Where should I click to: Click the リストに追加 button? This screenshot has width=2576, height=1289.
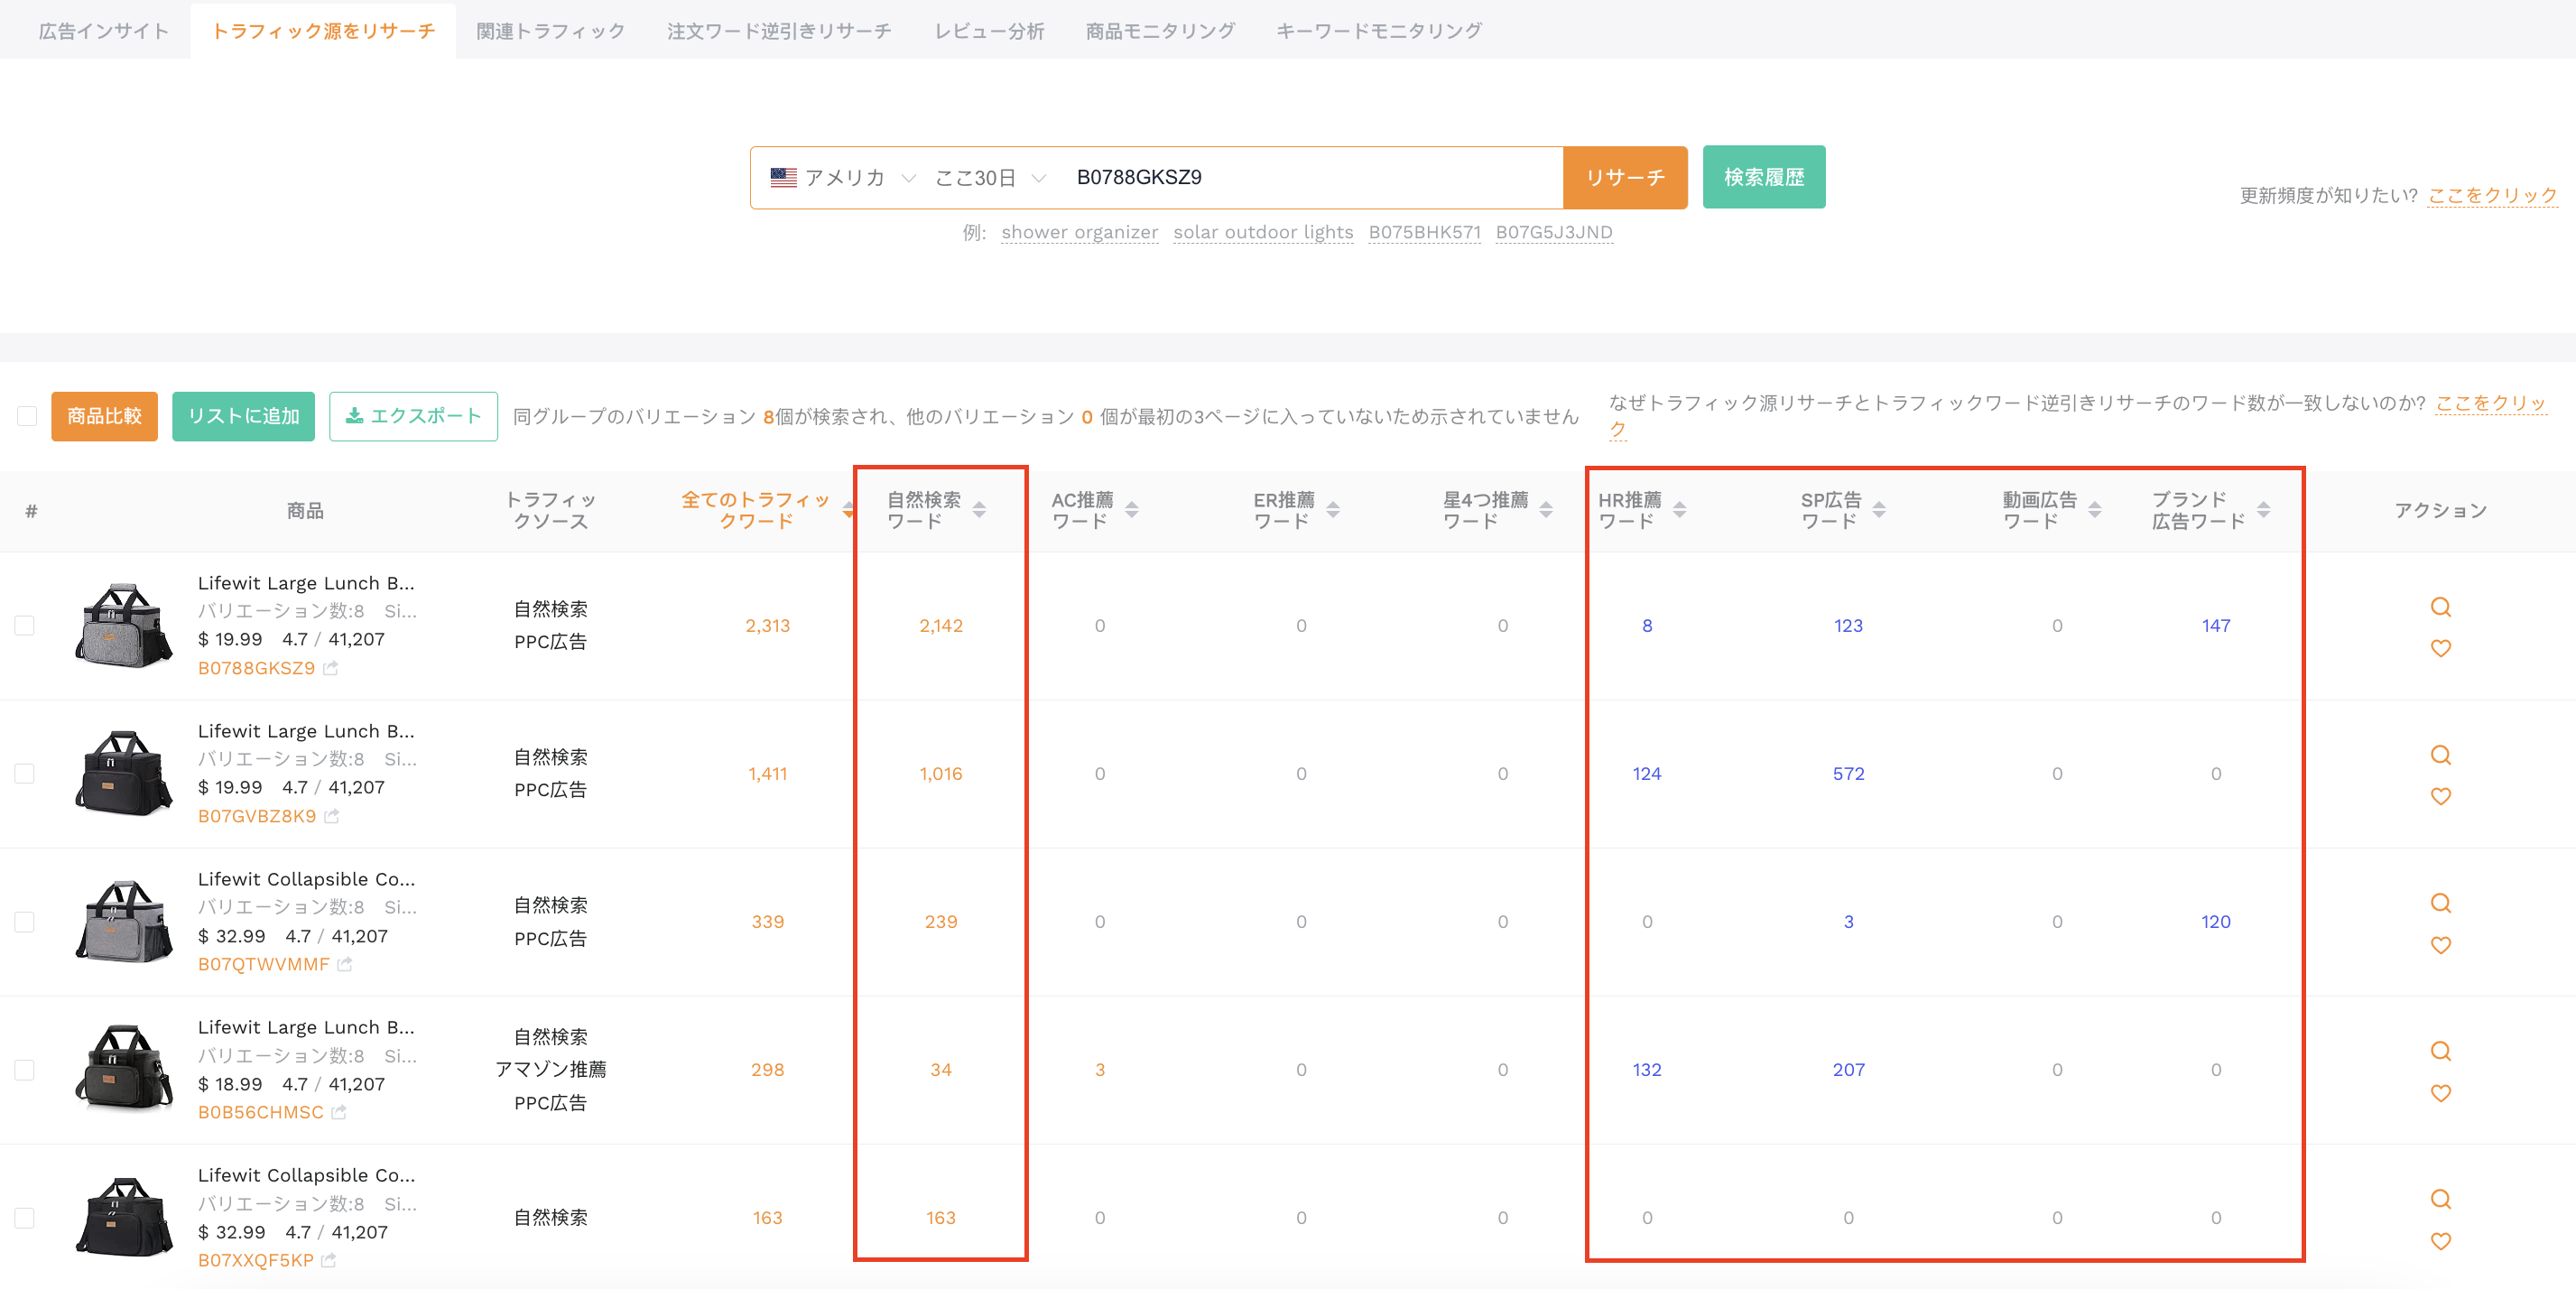point(243,416)
